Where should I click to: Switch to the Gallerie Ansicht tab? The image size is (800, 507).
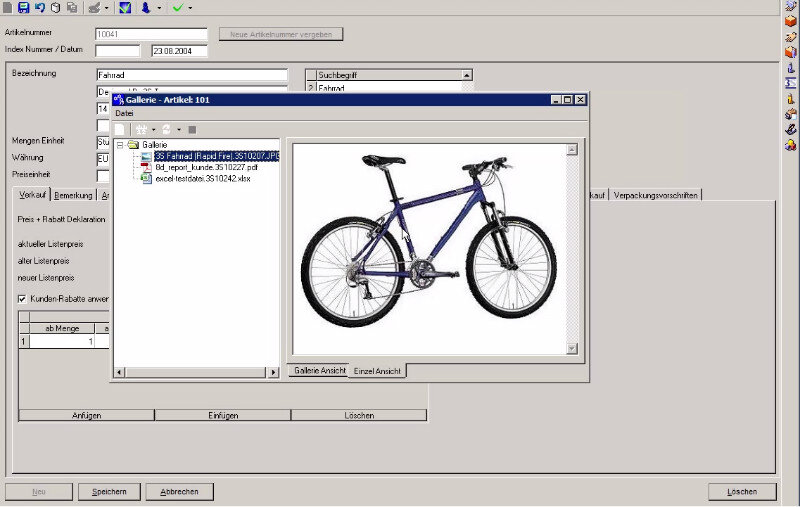point(319,371)
